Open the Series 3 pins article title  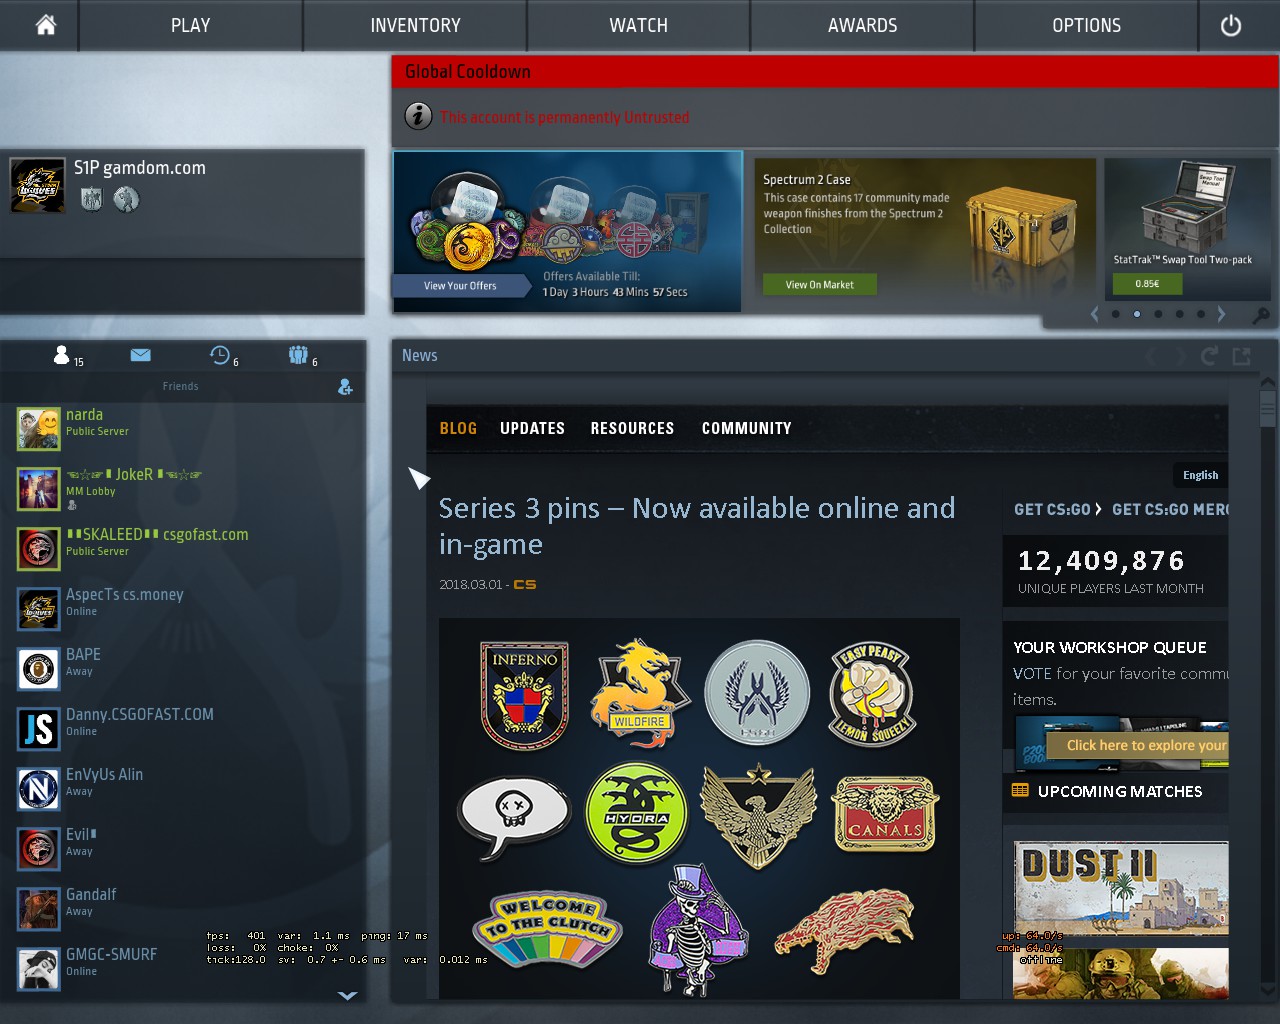pyautogui.click(x=697, y=526)
